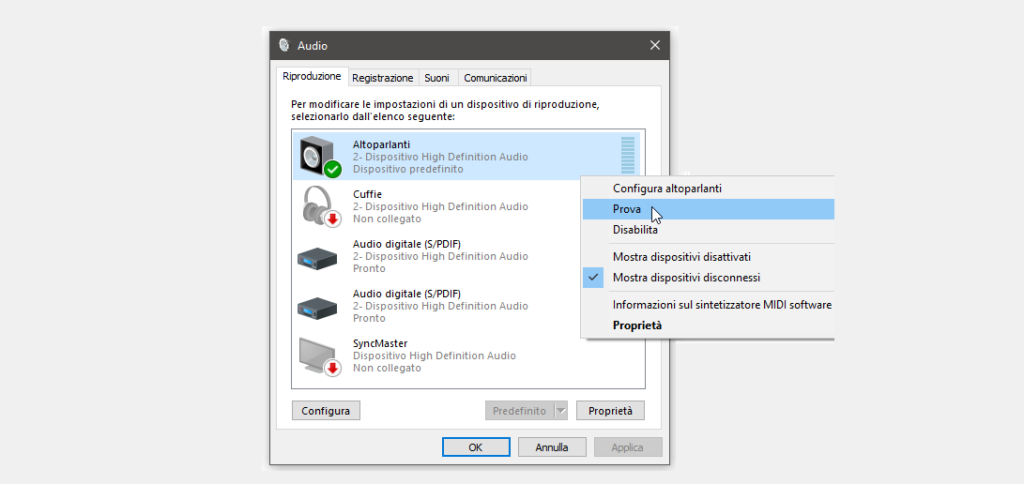Expand the Predefinito dropdown arrow

tap(561, 411)
